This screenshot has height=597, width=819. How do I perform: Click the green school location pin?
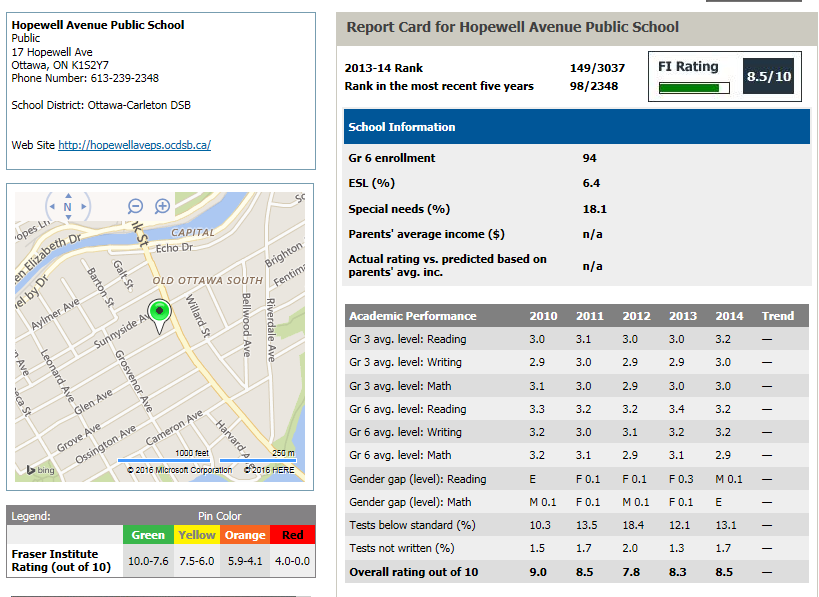(158, 313)
